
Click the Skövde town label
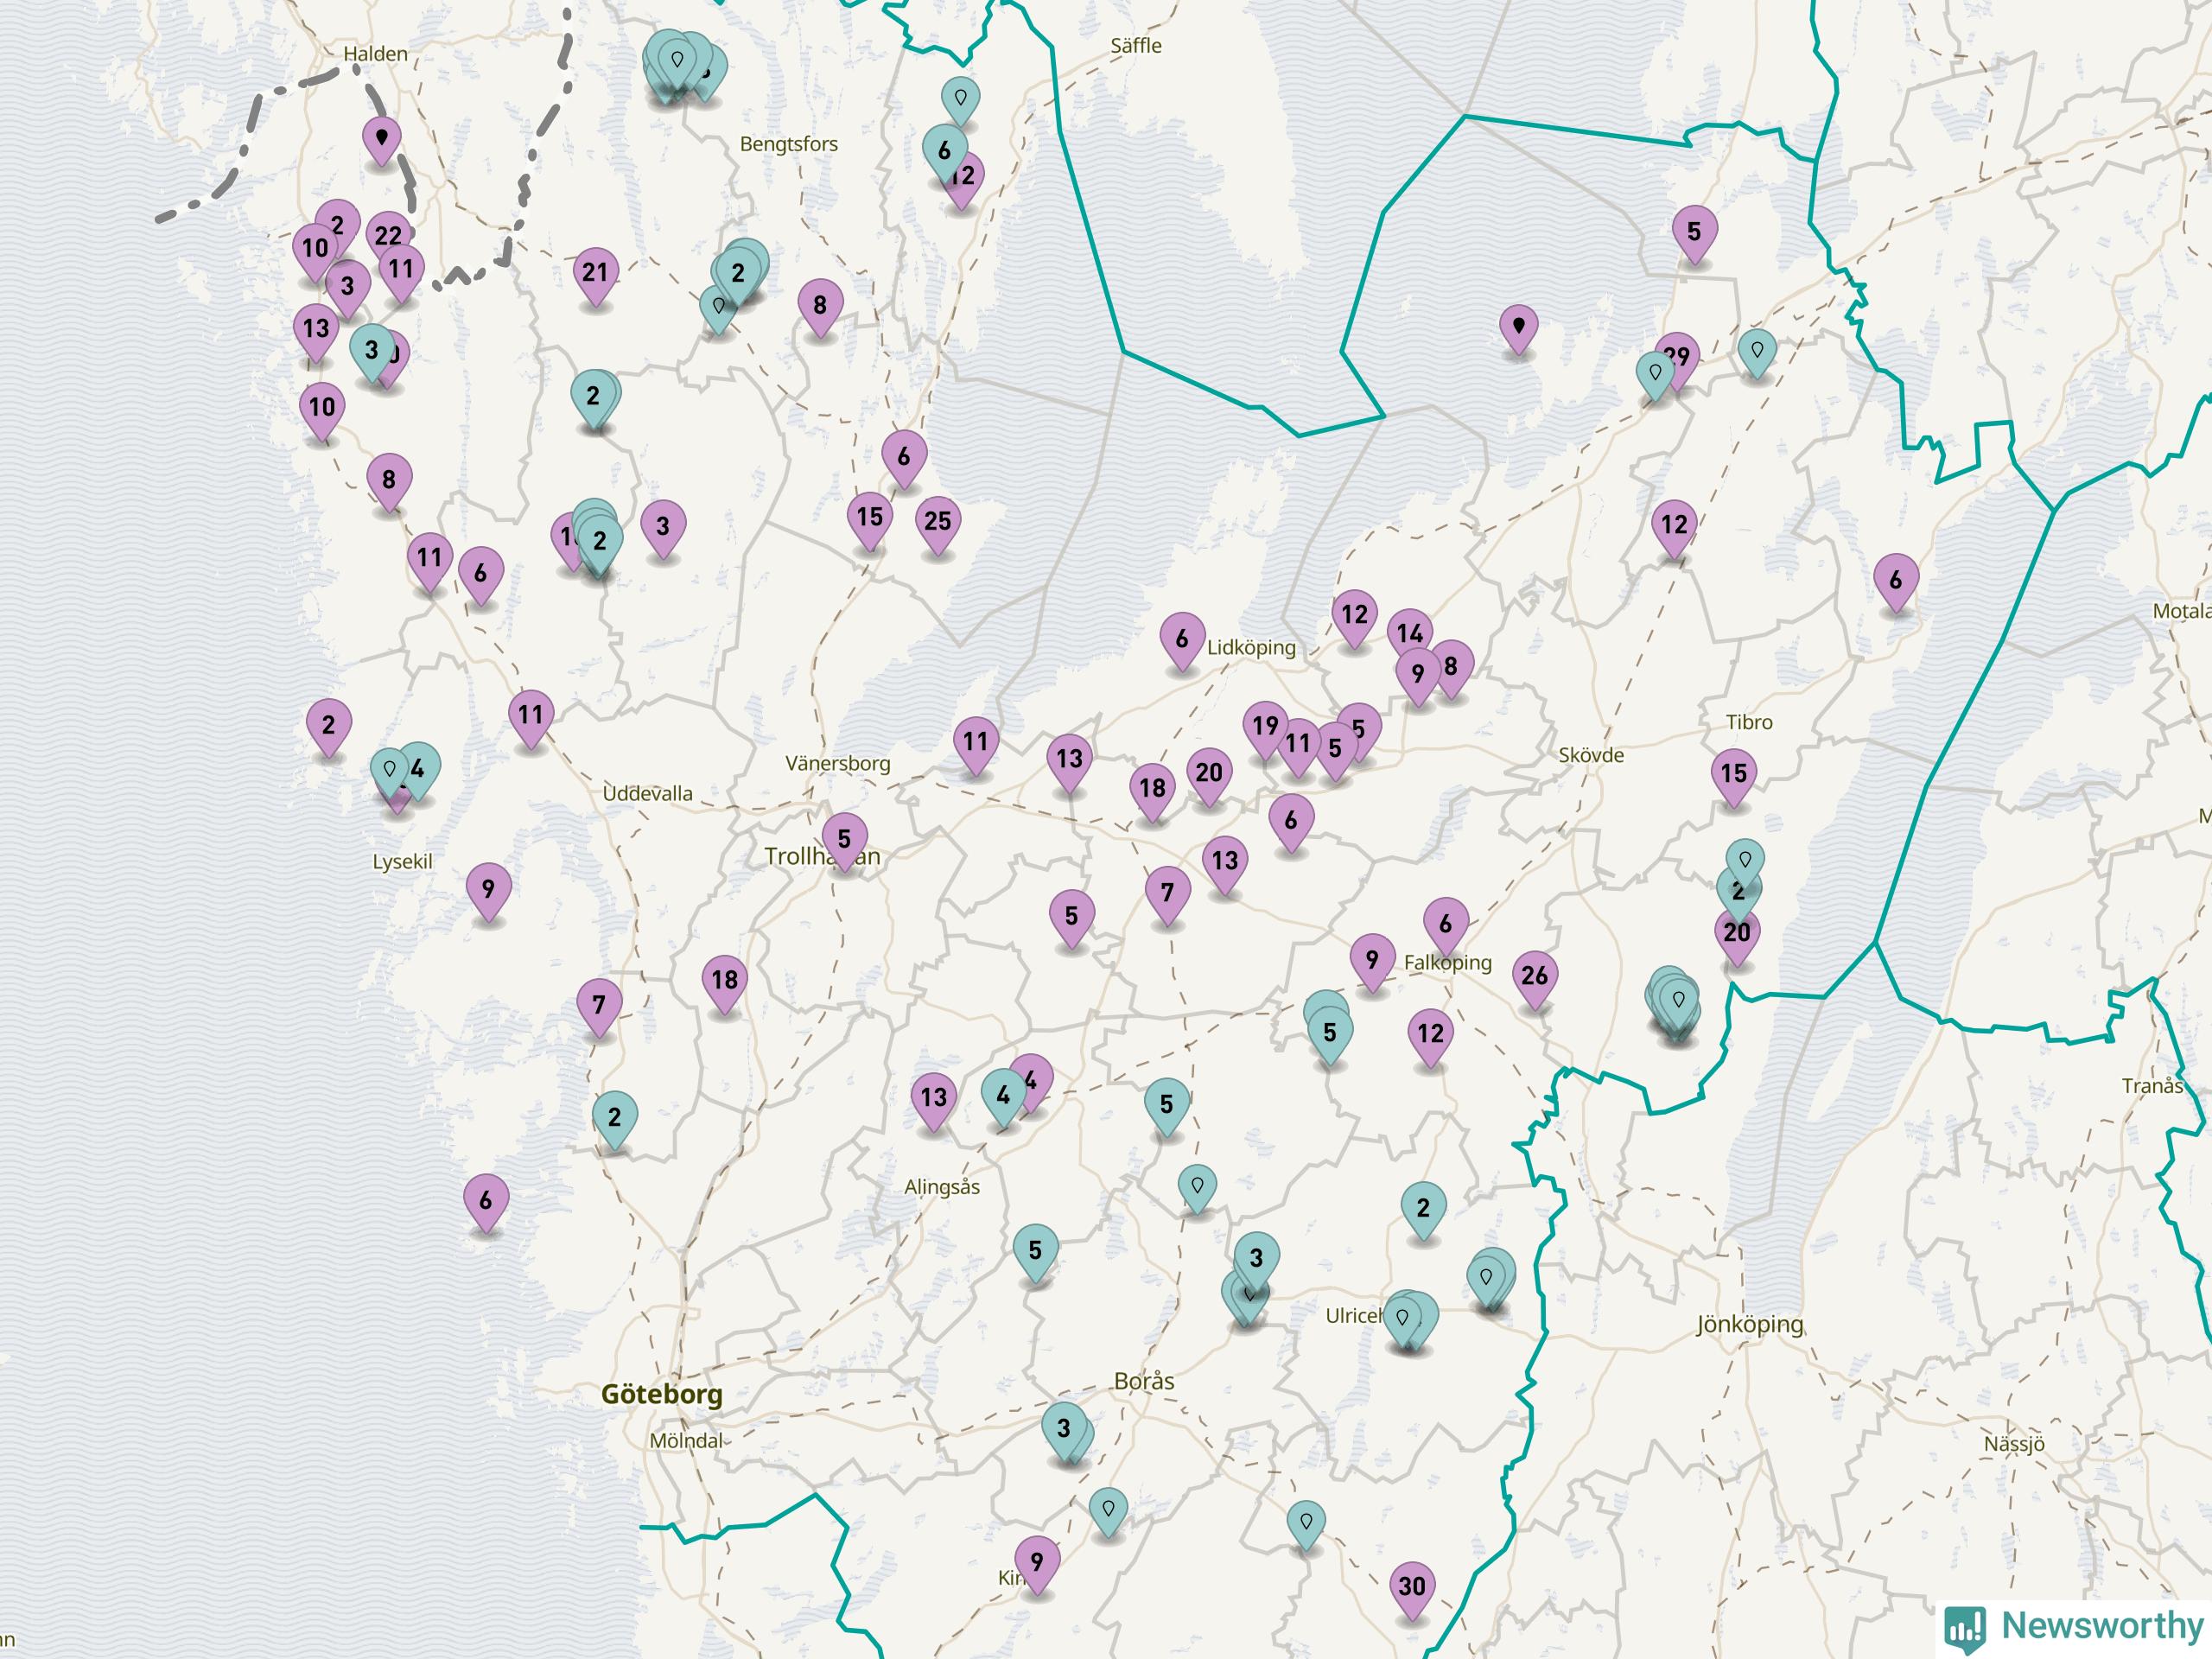1591,755
